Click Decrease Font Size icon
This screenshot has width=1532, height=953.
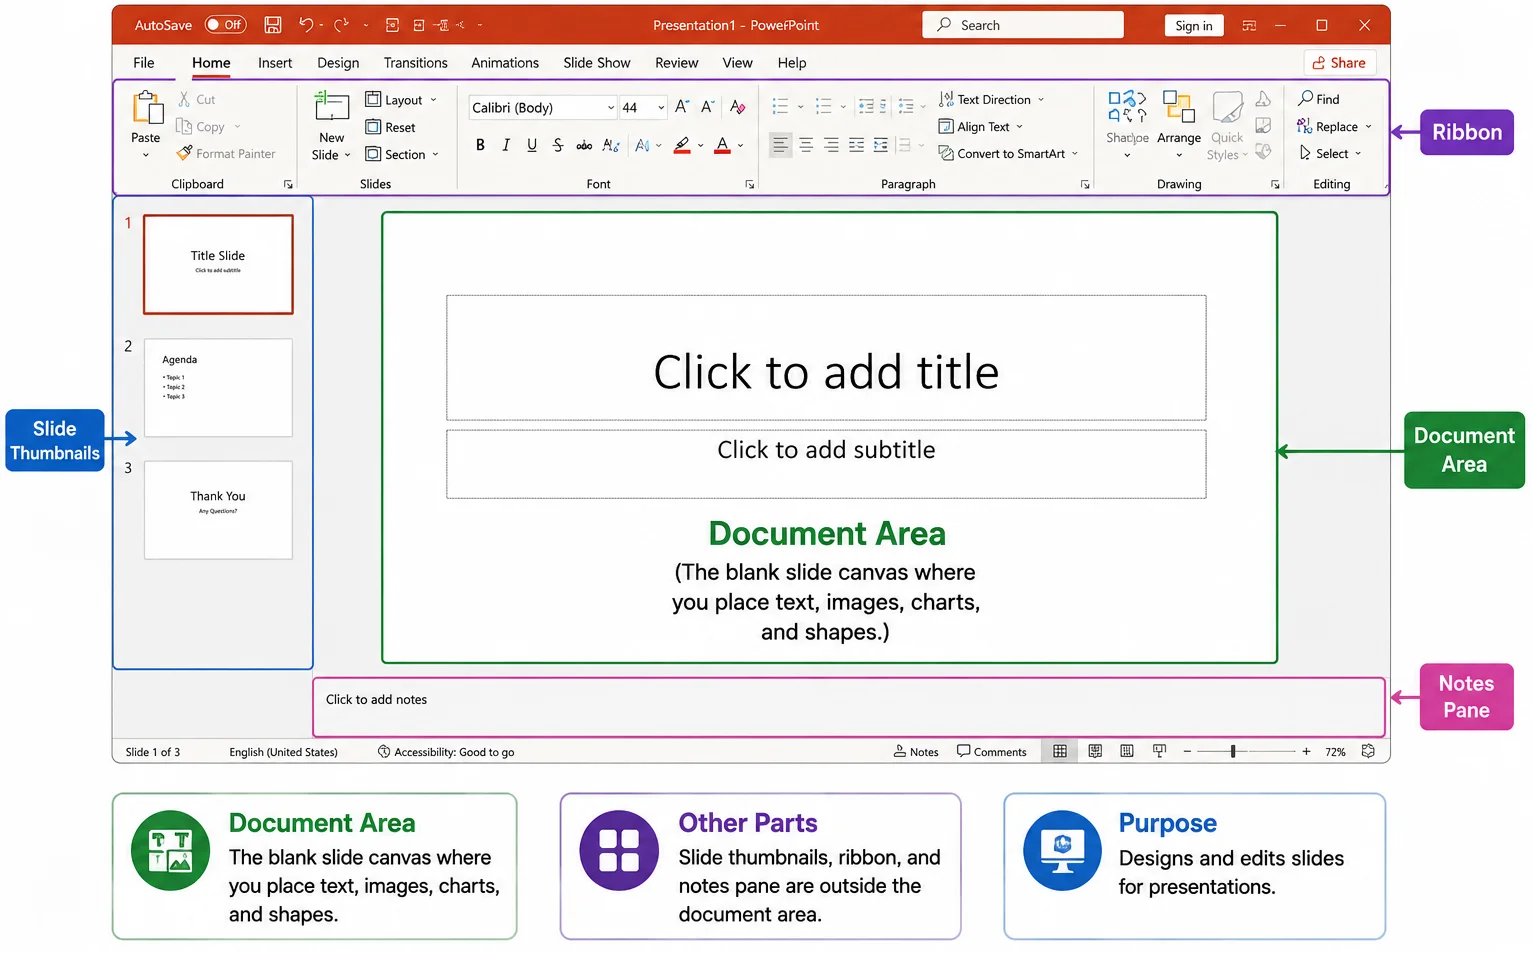pos(708,107)
